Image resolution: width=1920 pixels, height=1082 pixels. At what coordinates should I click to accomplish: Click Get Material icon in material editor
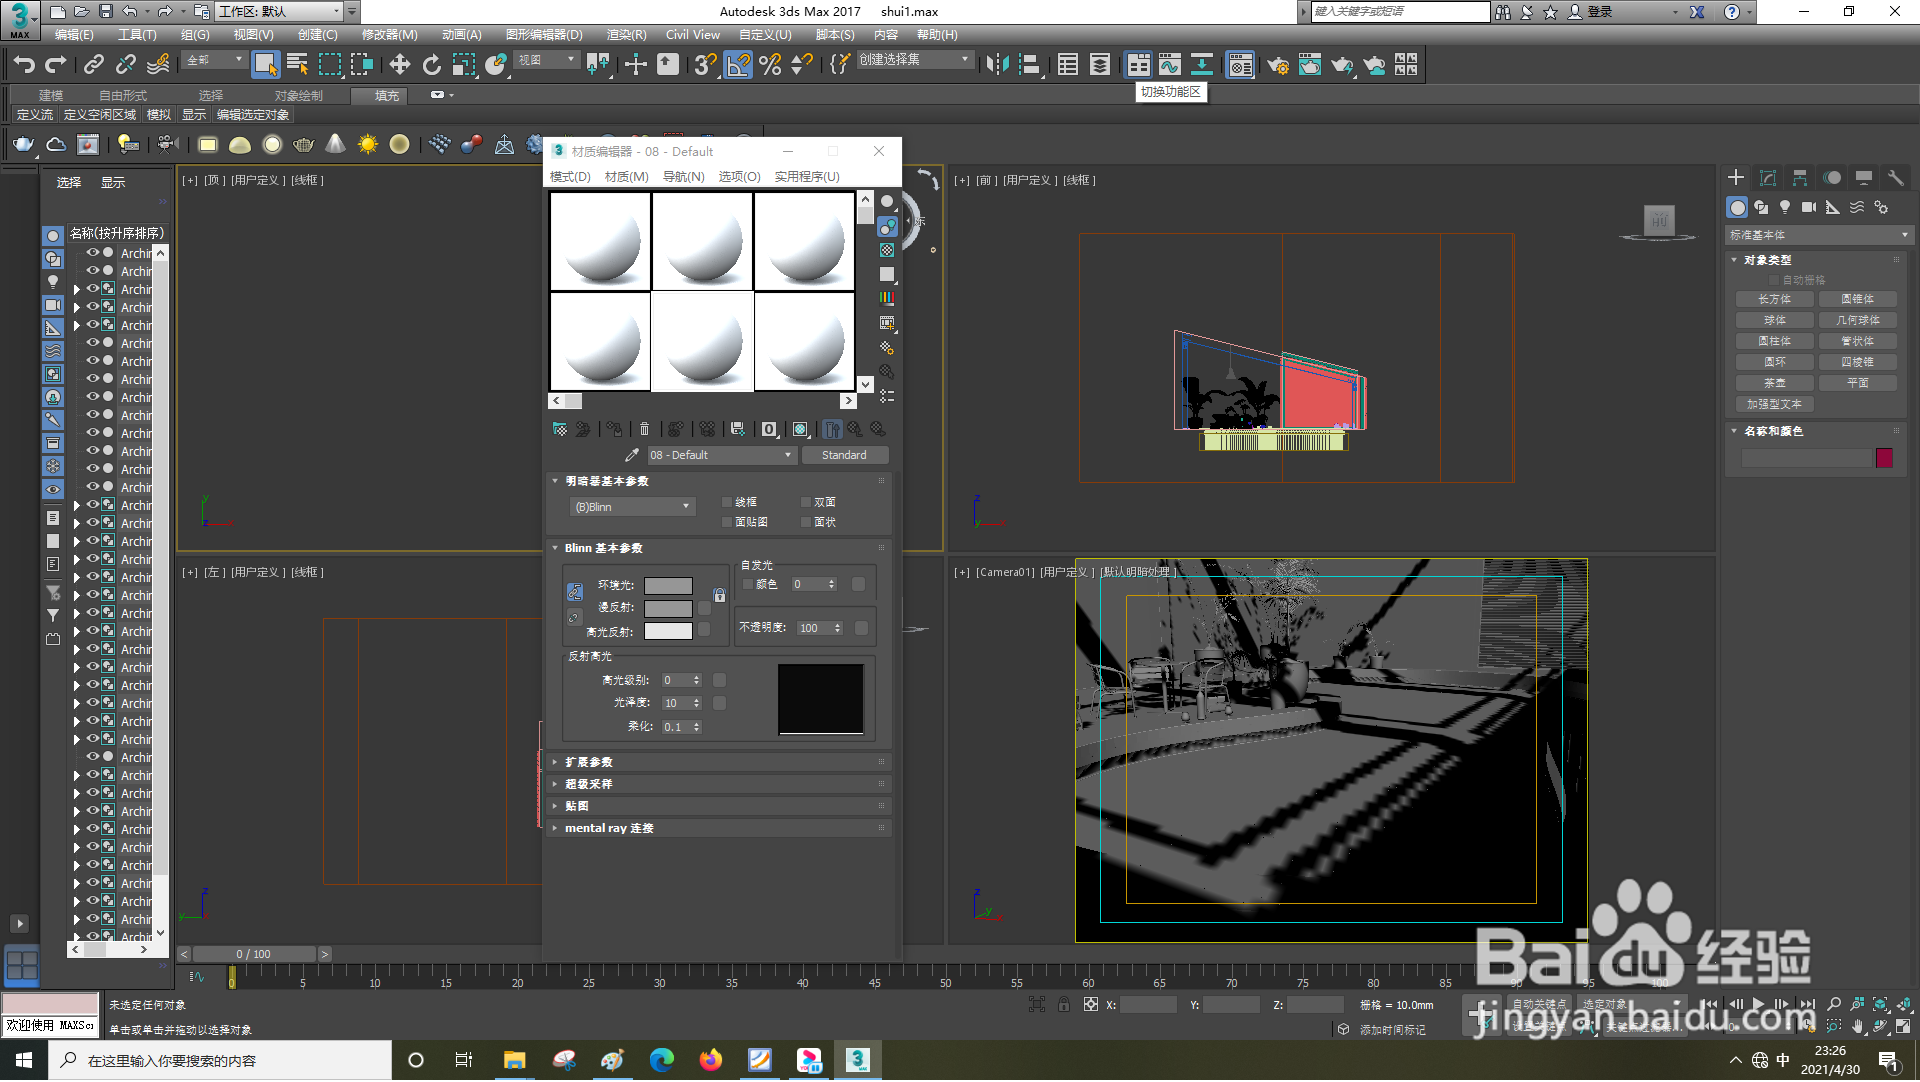pos(560,429)
